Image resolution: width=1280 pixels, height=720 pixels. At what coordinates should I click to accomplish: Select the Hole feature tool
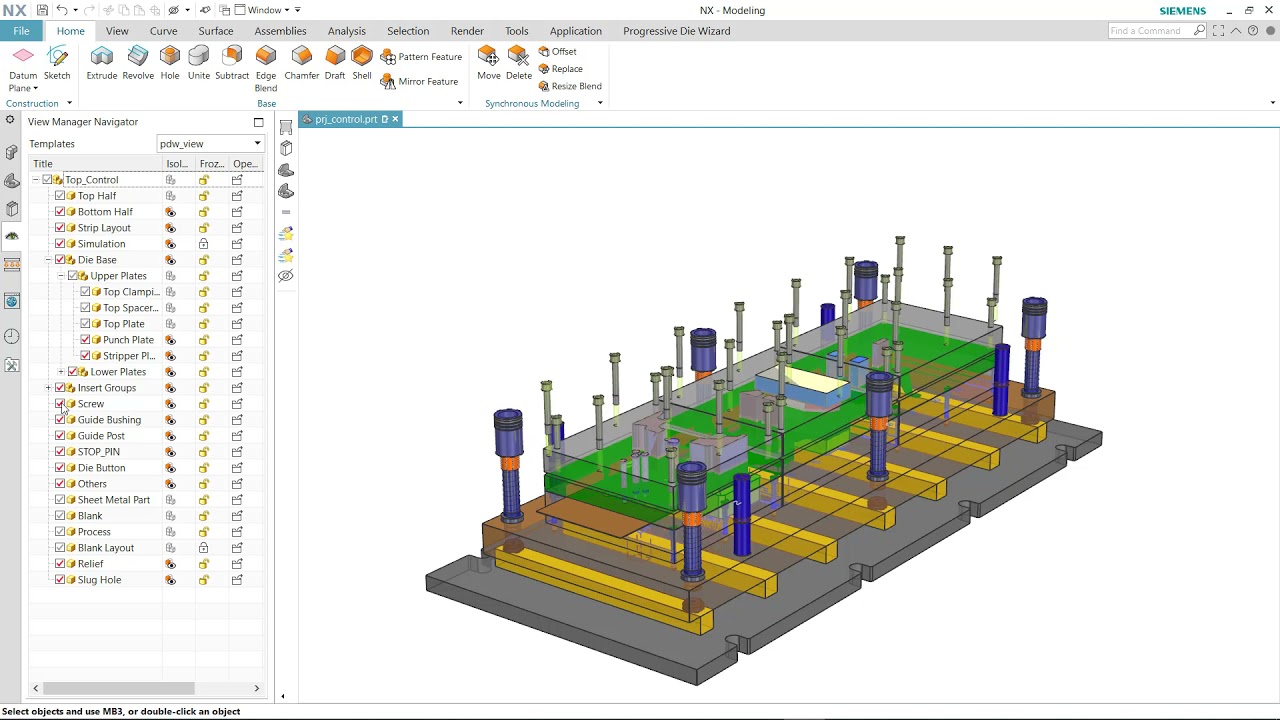click(x=170, y=63)
